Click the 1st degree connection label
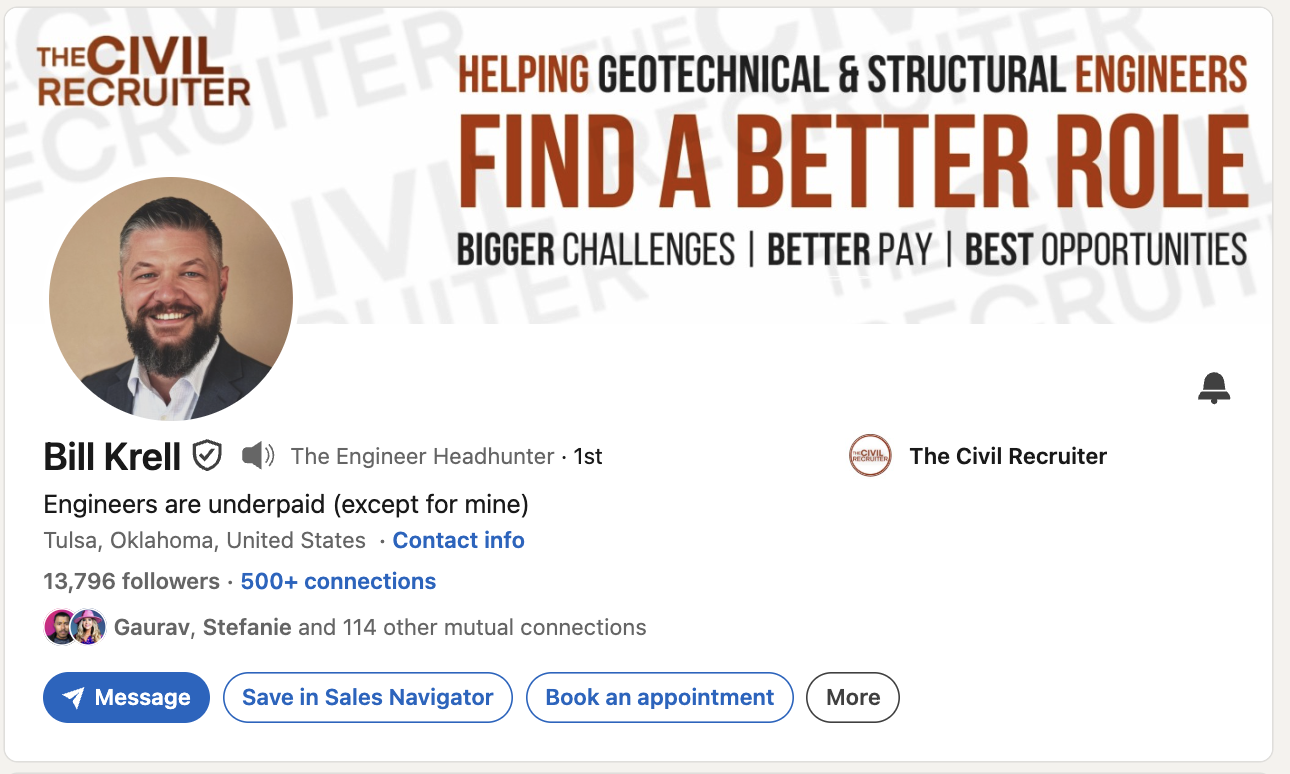 point(588,456)
